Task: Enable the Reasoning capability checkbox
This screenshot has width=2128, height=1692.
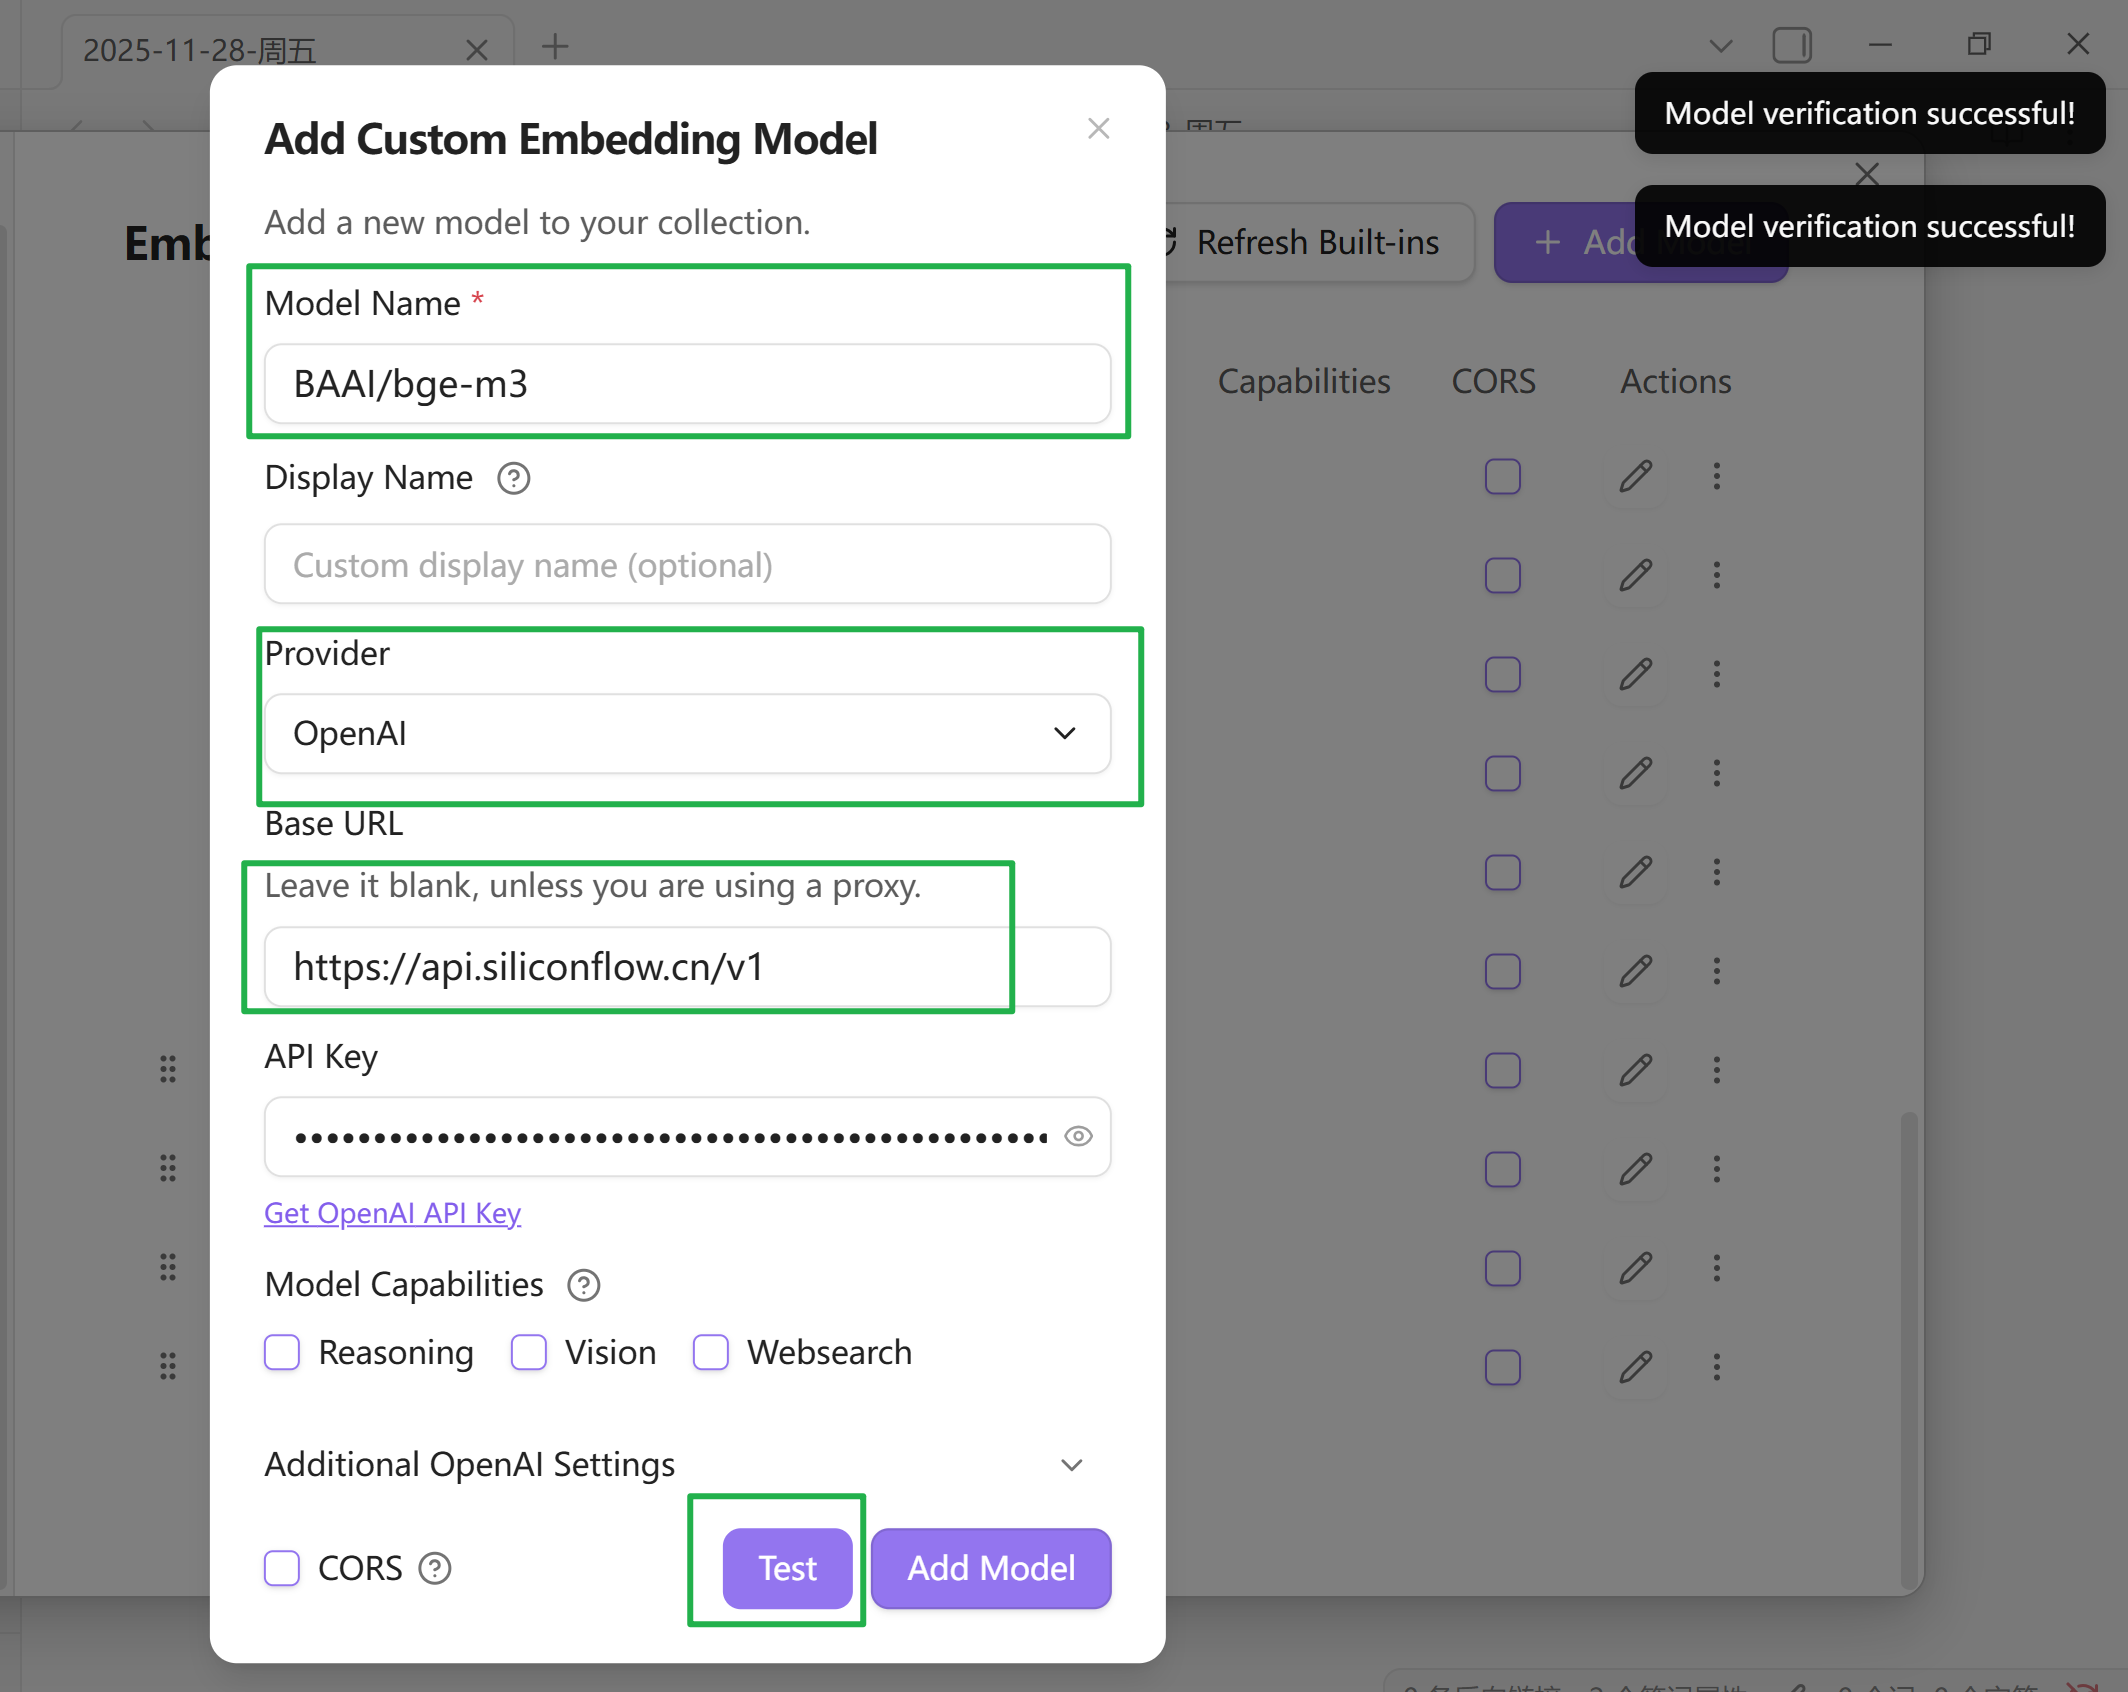Action: point(283,1352)
